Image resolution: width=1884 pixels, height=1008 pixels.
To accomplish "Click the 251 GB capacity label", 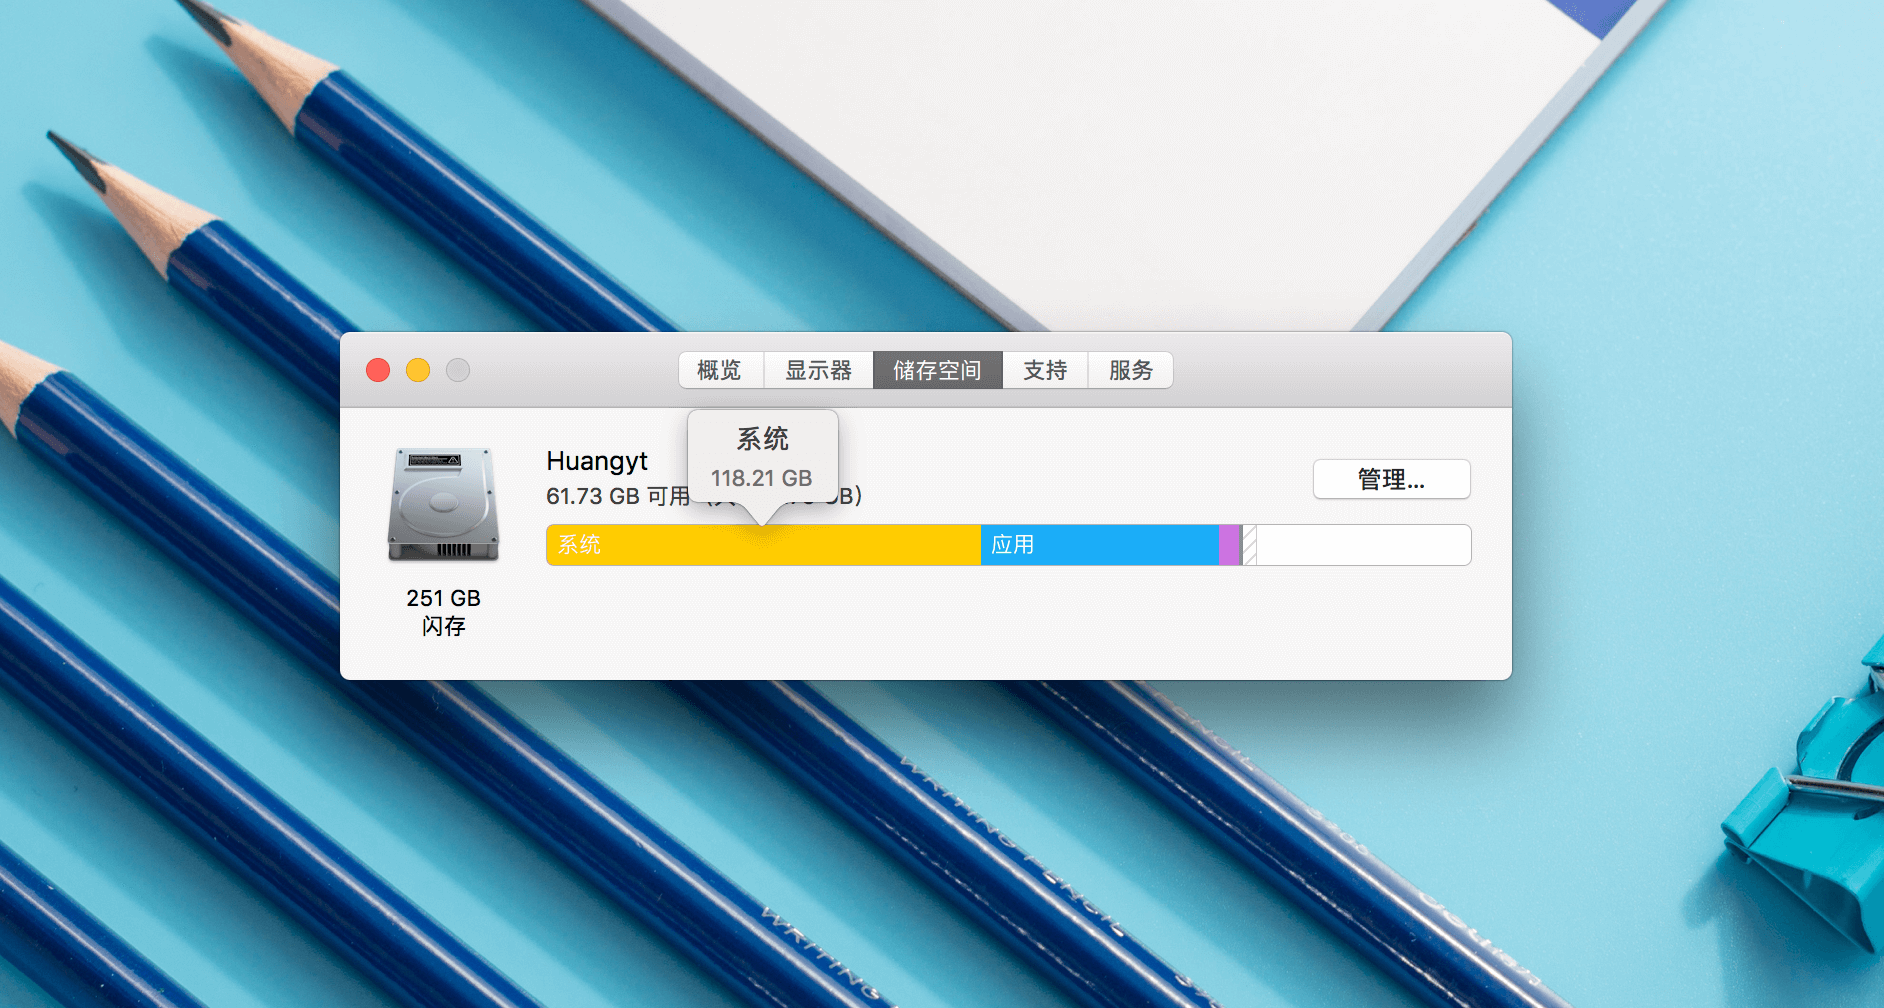I will 443,598.
